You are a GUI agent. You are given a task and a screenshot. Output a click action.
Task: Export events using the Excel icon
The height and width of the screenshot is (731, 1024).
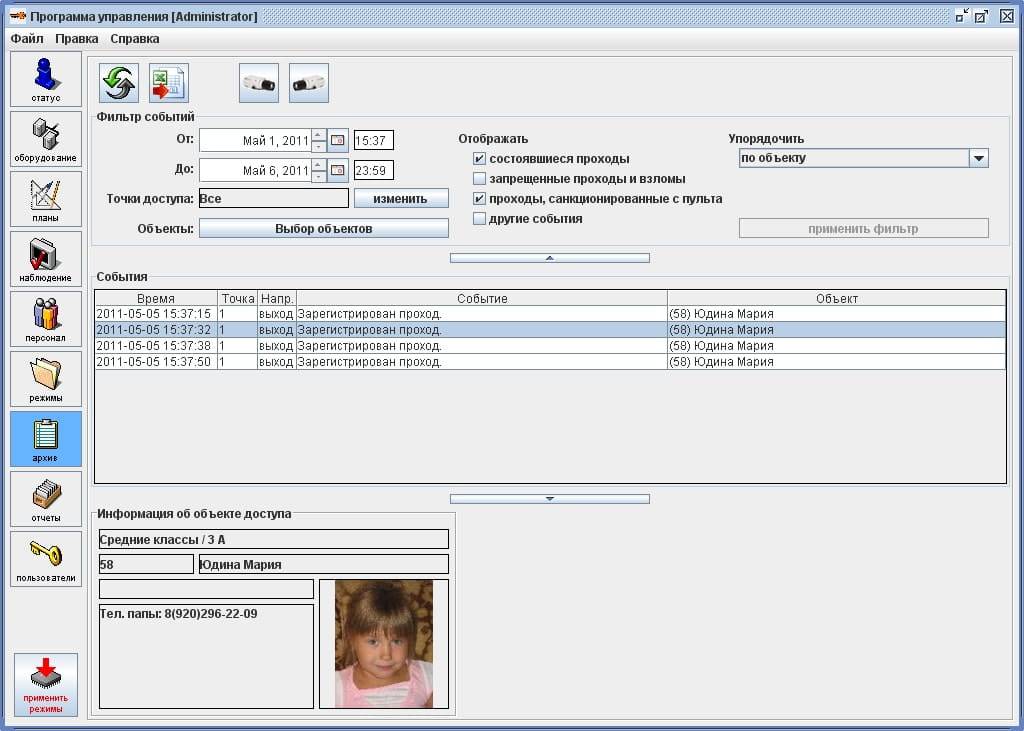pos(169,83)
